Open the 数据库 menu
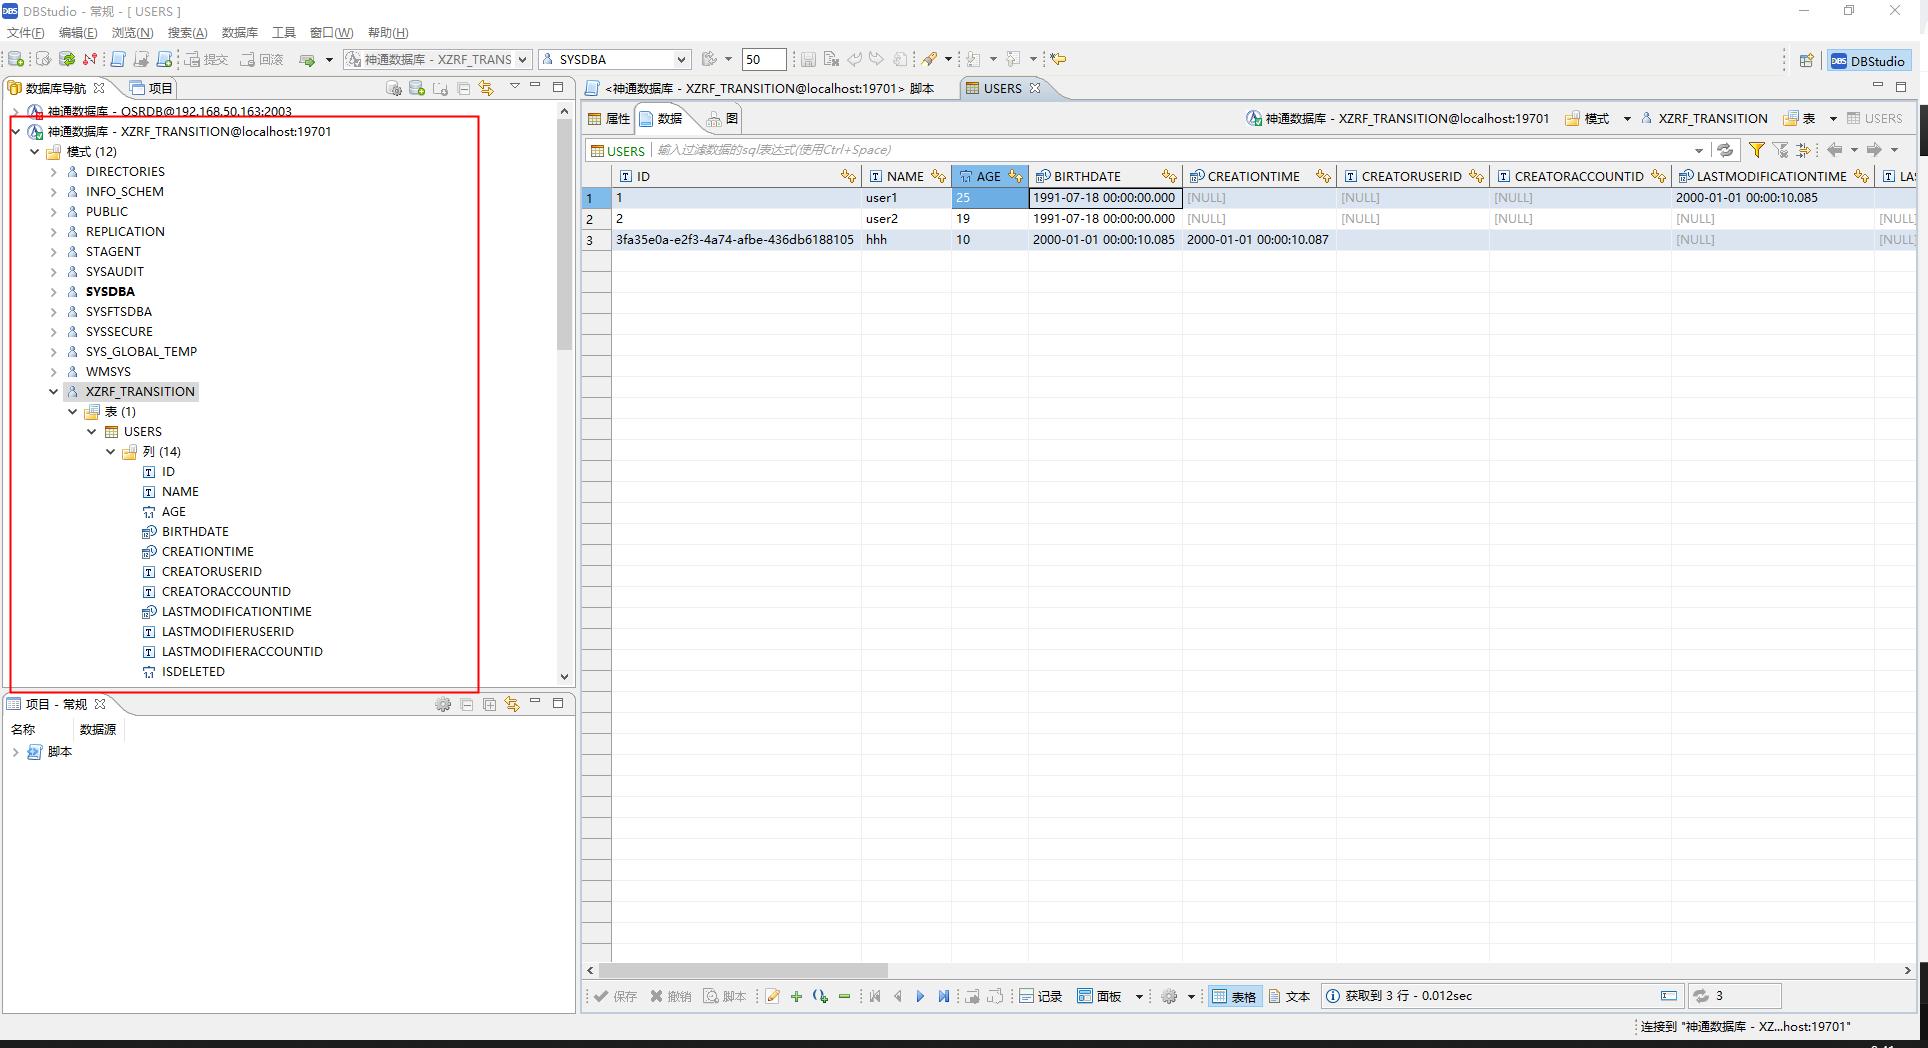1928x1048 pixels. (240, 33)
